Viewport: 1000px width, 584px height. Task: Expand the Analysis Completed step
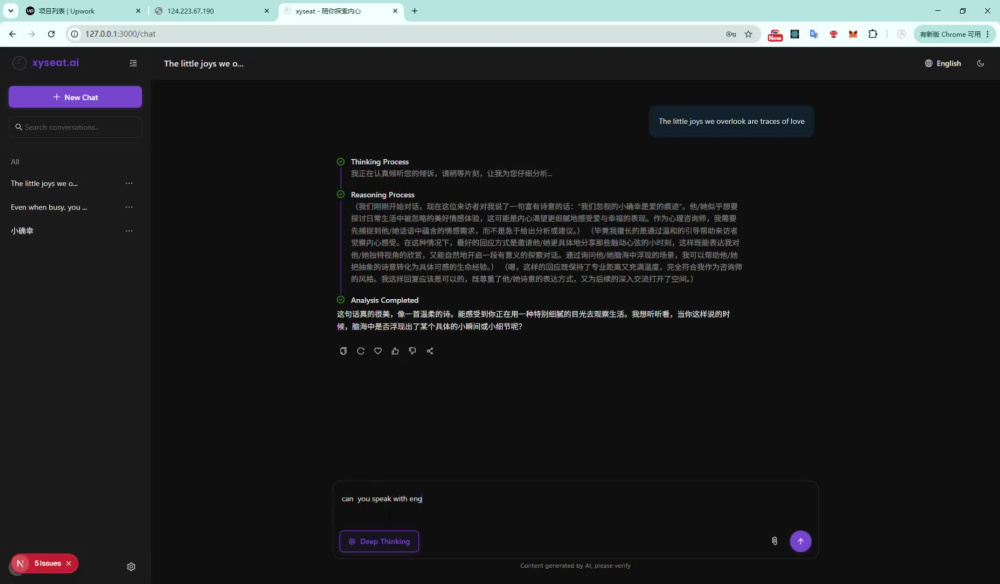(384, 300)
